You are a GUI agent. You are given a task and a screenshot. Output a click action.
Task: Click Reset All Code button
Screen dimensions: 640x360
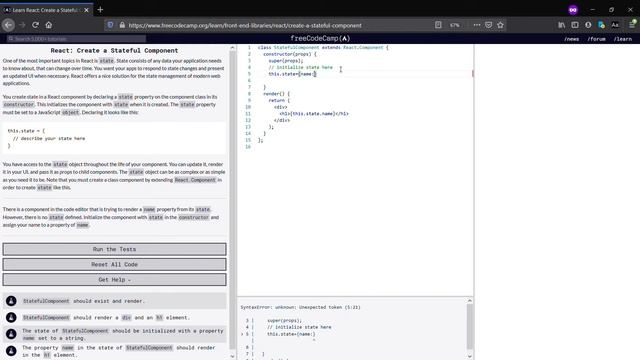(114, 264)
